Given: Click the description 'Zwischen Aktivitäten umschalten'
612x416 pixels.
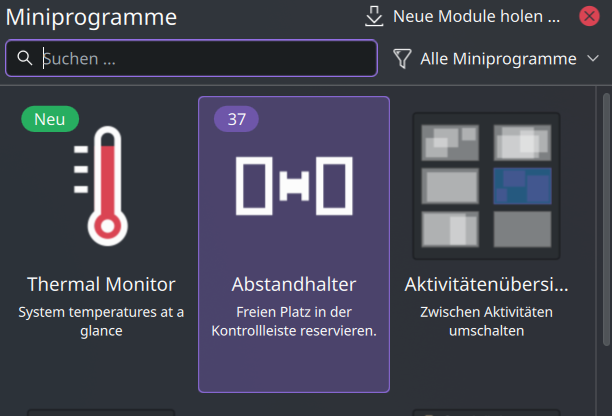Looking at the screenshot, I should click(x=486, y=321).
